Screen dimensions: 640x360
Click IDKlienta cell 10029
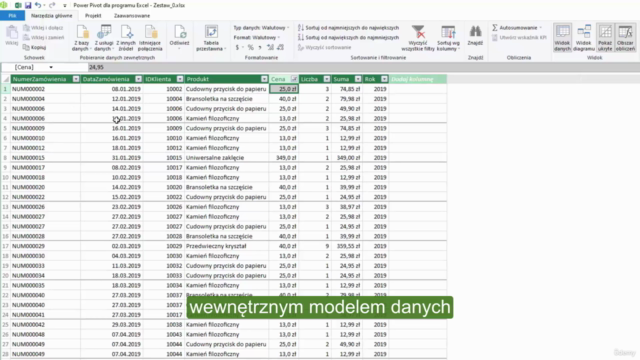(164, 246)
